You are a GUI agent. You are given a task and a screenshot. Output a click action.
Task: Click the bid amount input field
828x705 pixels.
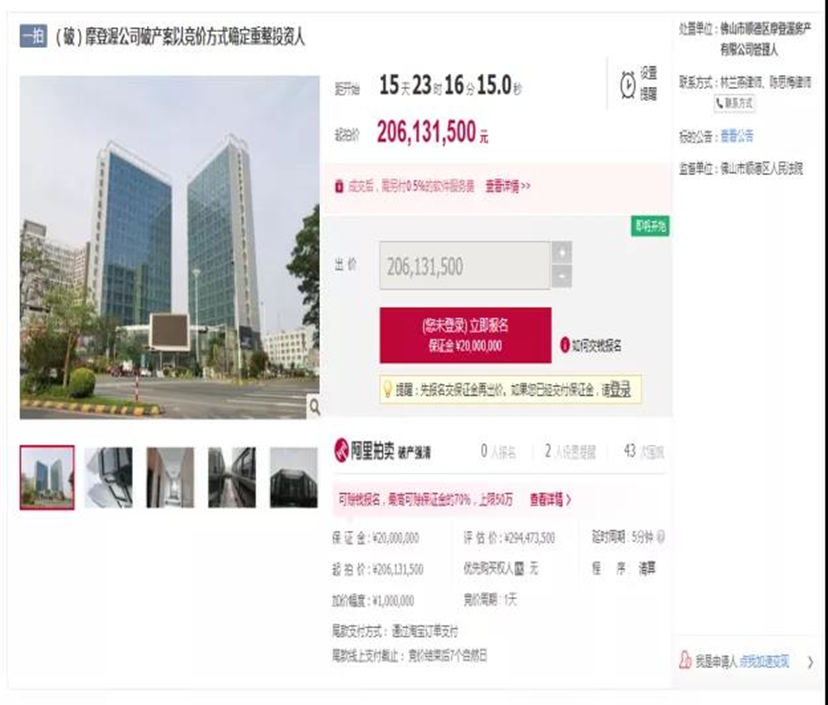click(x=465, y=266)
